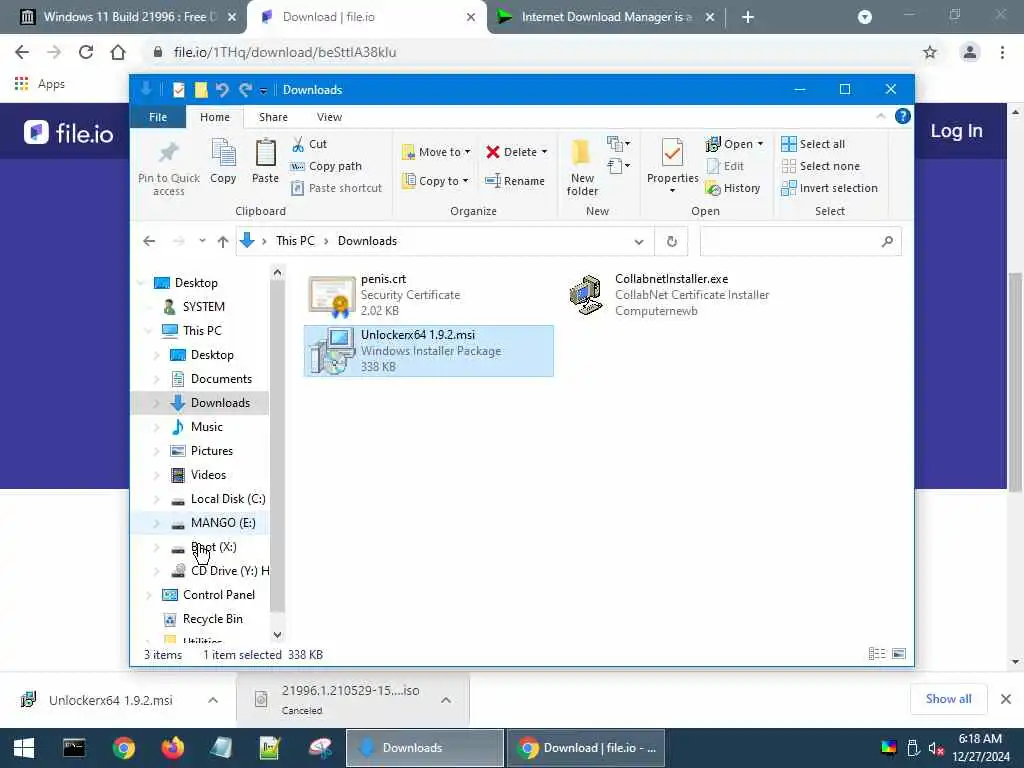Click Edit in the Open group

coord(726,167)
